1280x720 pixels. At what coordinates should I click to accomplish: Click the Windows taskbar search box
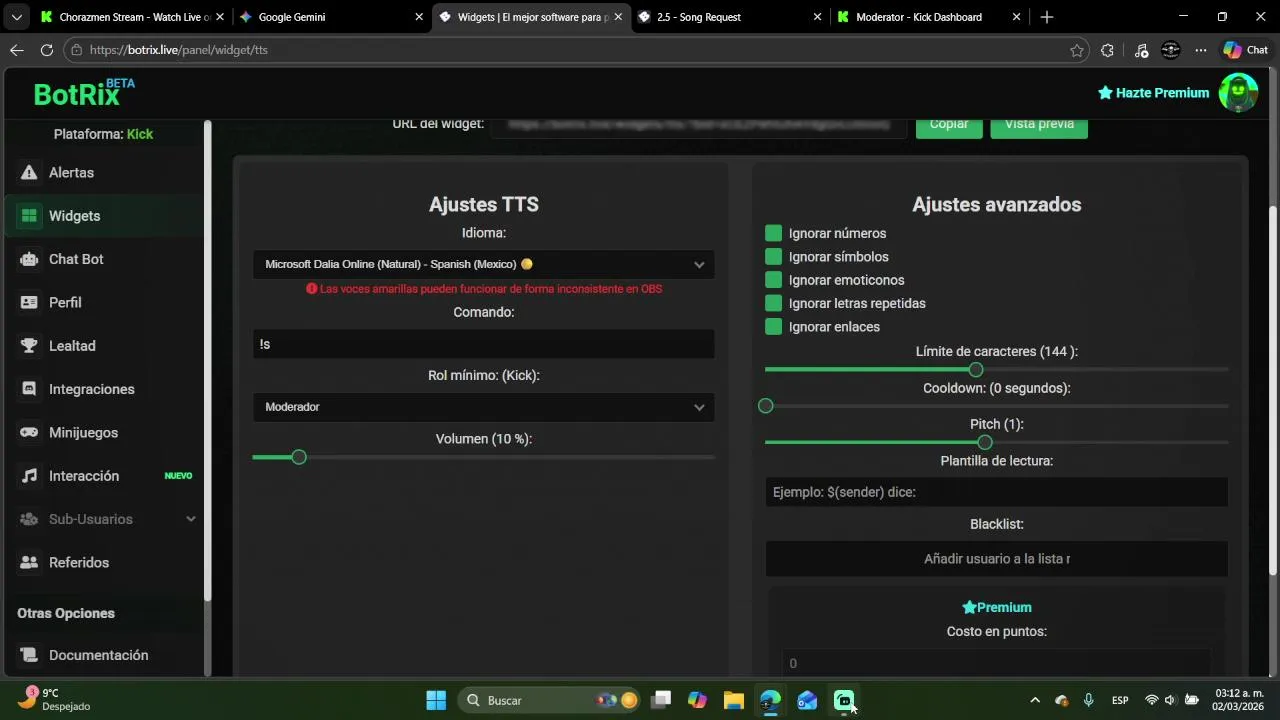pos(551,700)
